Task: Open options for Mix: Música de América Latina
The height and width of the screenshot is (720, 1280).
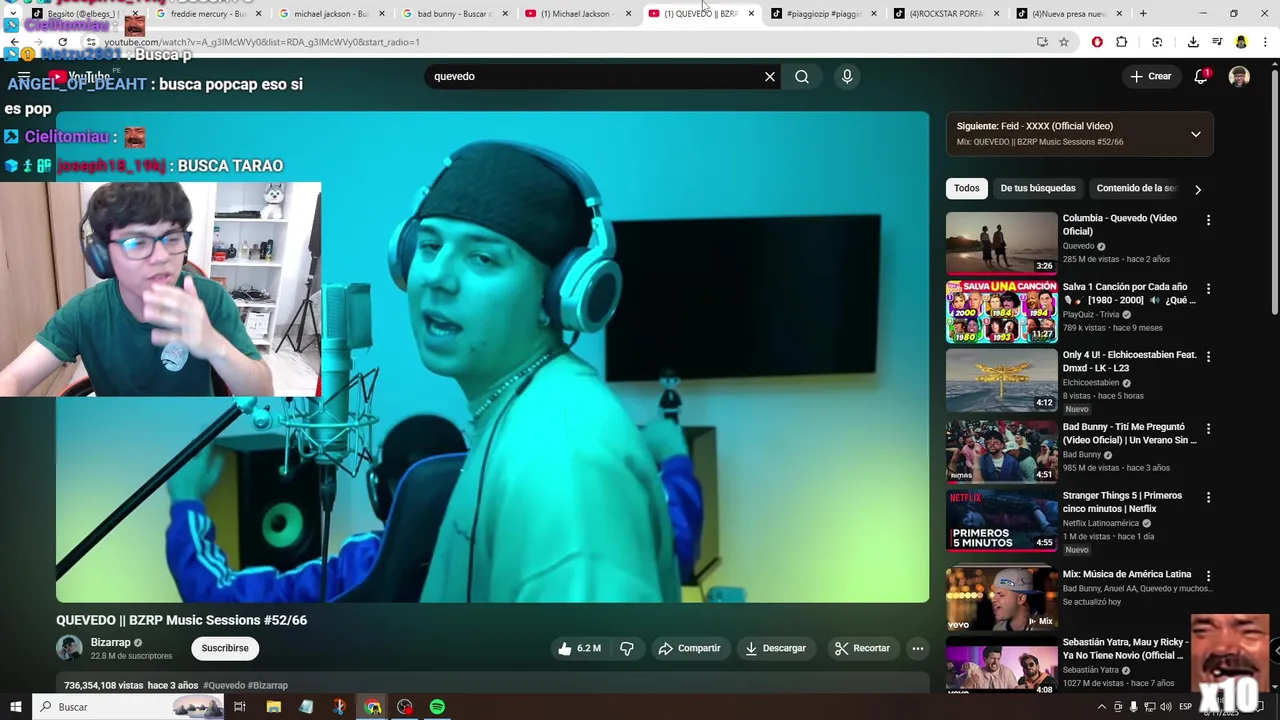Action: coord(1208,576)
